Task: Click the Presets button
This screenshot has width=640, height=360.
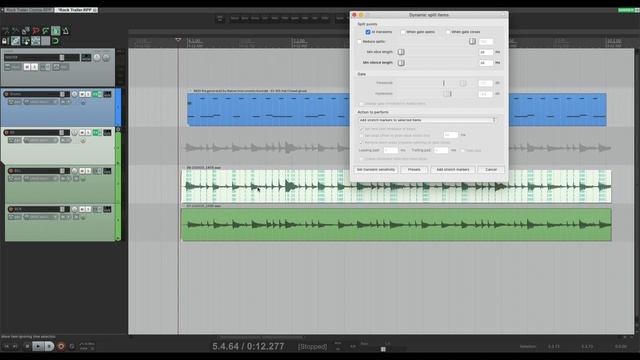Action: tap(414, 169)
